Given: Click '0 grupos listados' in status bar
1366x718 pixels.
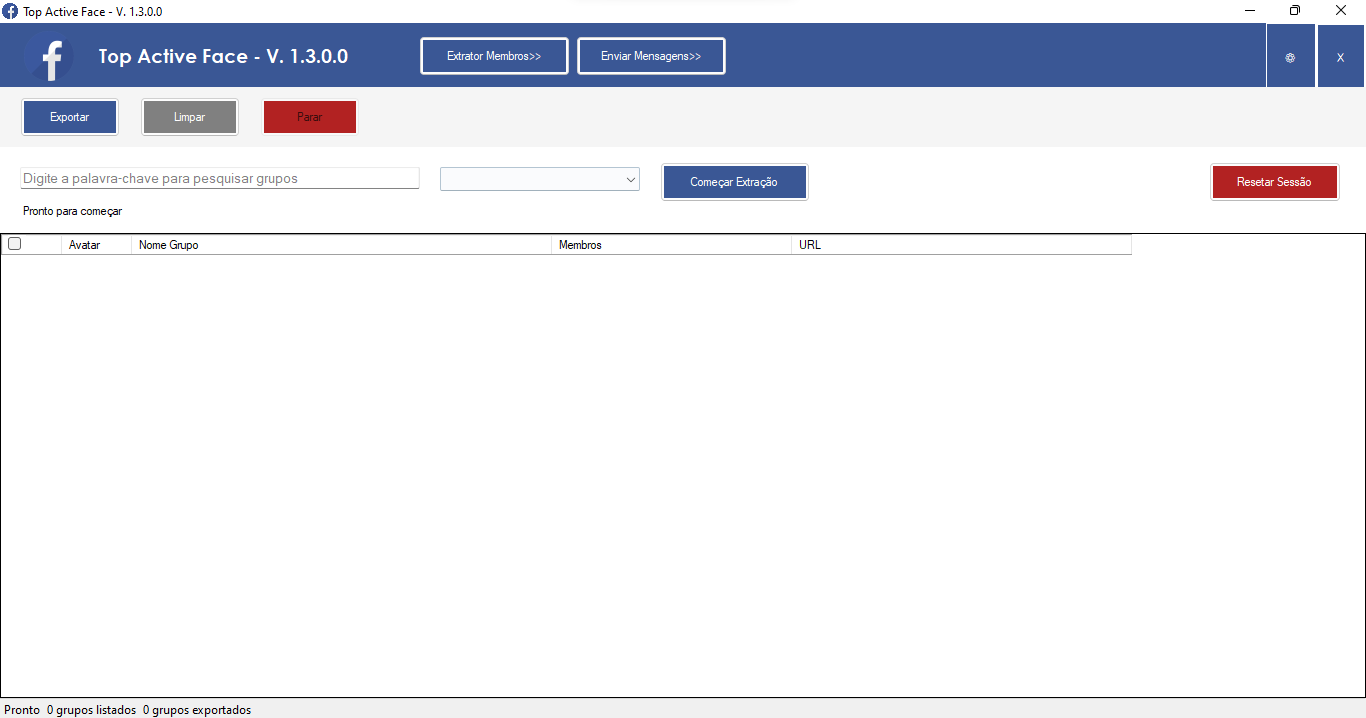Looking at the screenshot, I should coord(91,710).
